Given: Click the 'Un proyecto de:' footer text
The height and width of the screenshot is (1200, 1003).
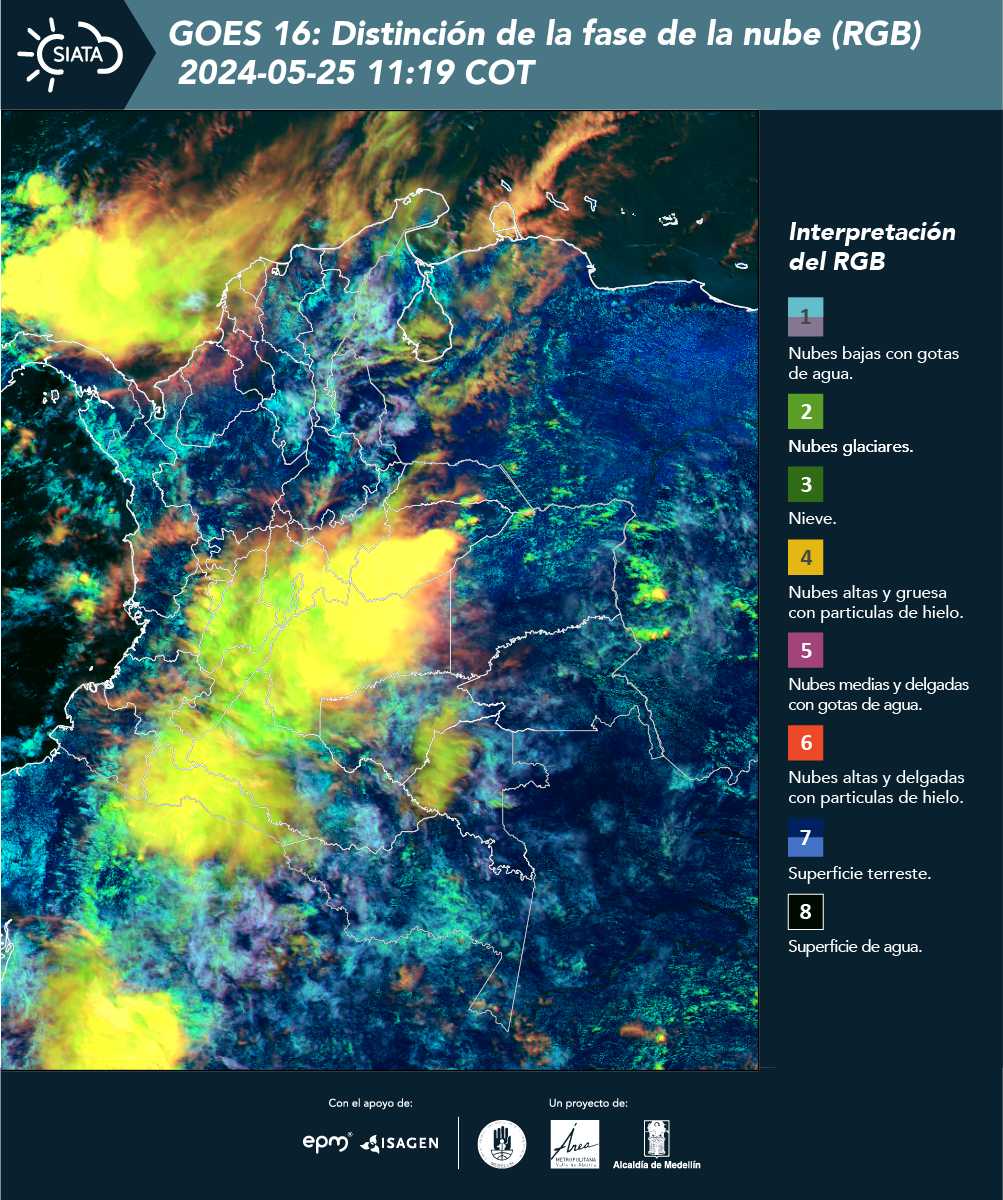Looking at the screenshot, I should pos(588,1103).
